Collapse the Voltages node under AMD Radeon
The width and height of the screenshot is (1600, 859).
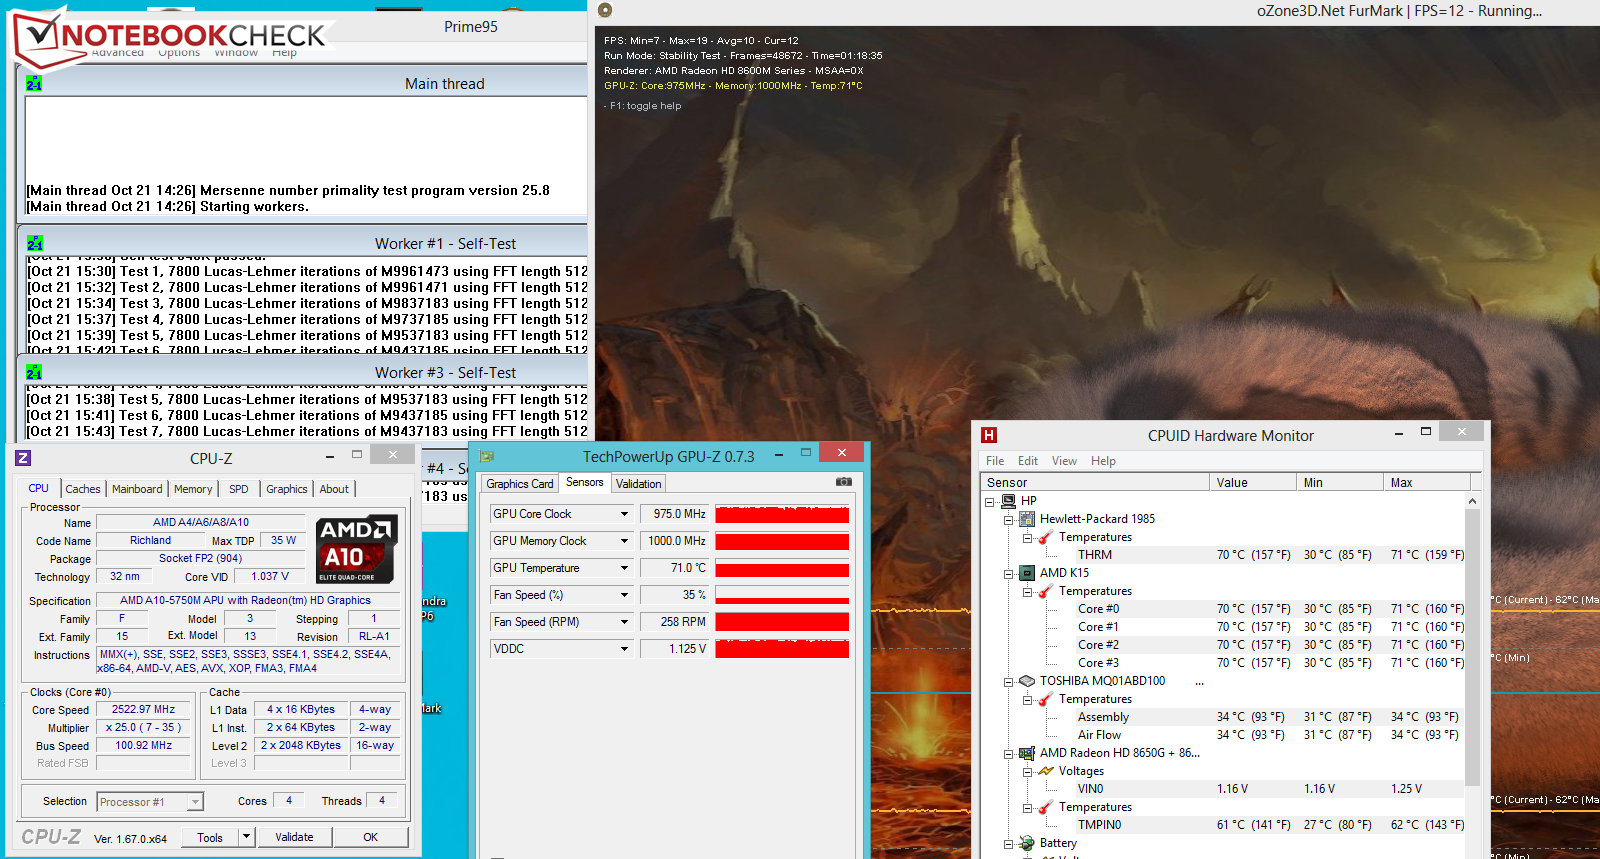click(x=1028, y=772)
